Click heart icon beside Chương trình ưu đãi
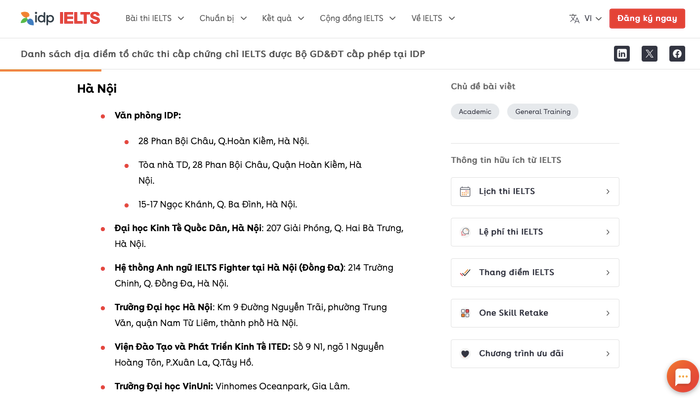Image resolution: width=700 pixels, height=398 pixels. coord(465,354)
